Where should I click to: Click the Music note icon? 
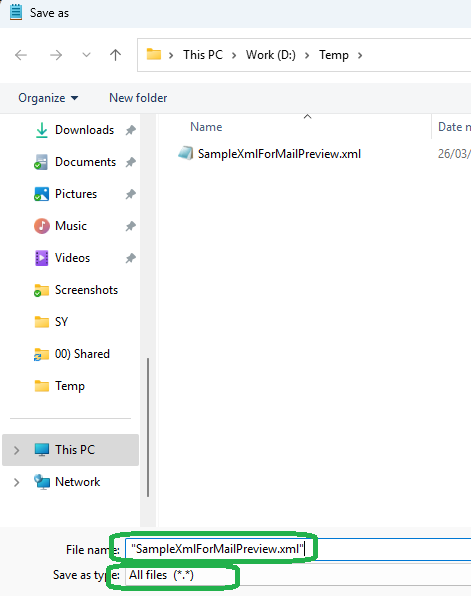click(41, 226)
